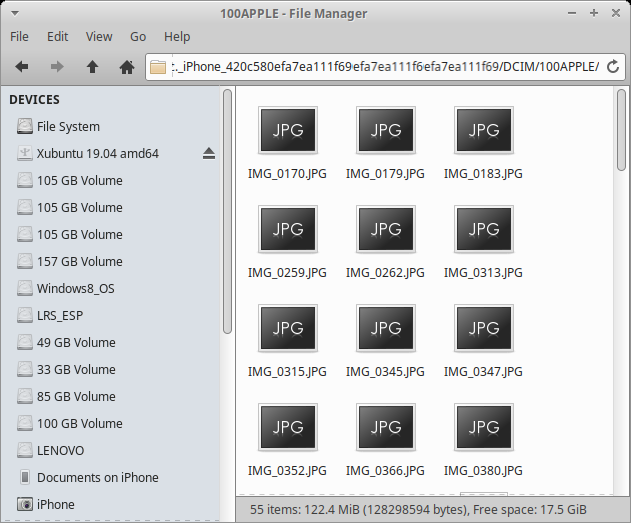
Task: Open the 33 GB Volume
Action: point(110,369)
